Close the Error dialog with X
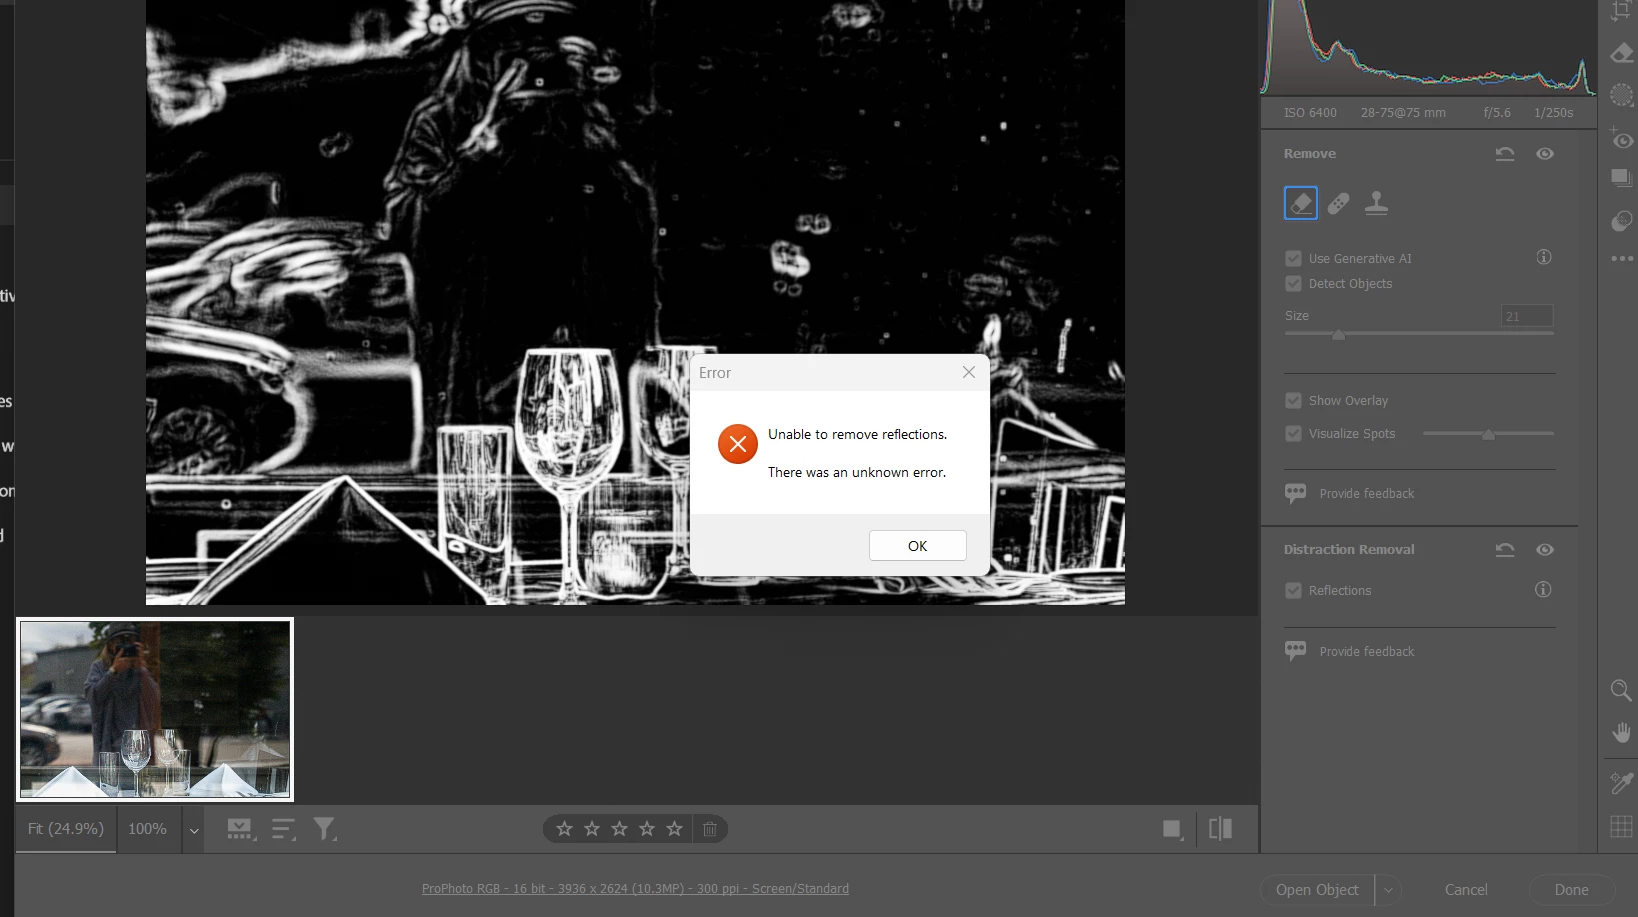This screenshot has height=917, width=1638. click(x=968, y=372)
